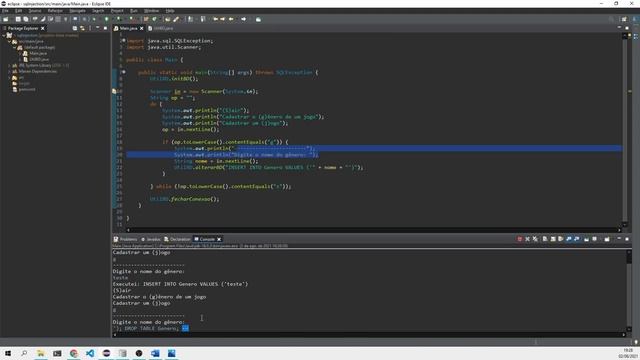Viewport: 640px width, 360px height.
Task: Click the Forward navigation arrow in toolbar
Action: (244, 19)
